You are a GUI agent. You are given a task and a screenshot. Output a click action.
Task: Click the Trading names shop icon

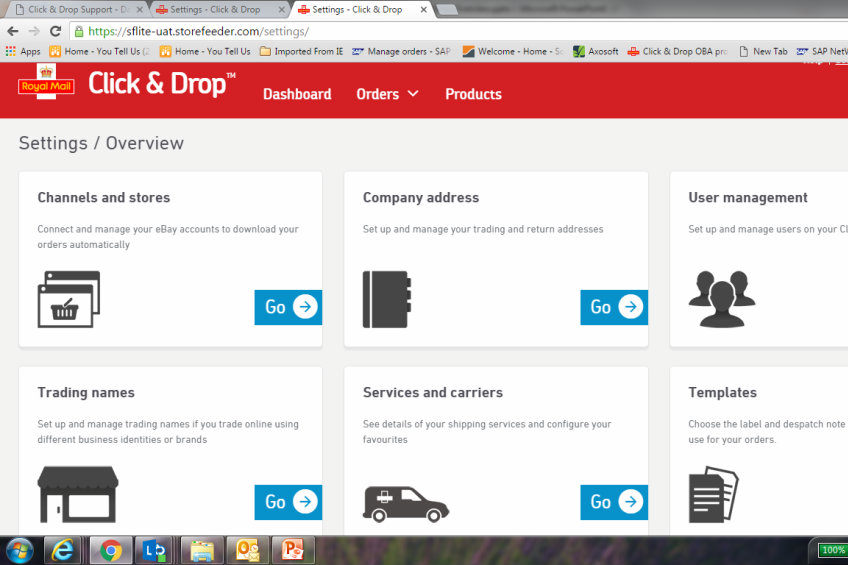[78, 494]
